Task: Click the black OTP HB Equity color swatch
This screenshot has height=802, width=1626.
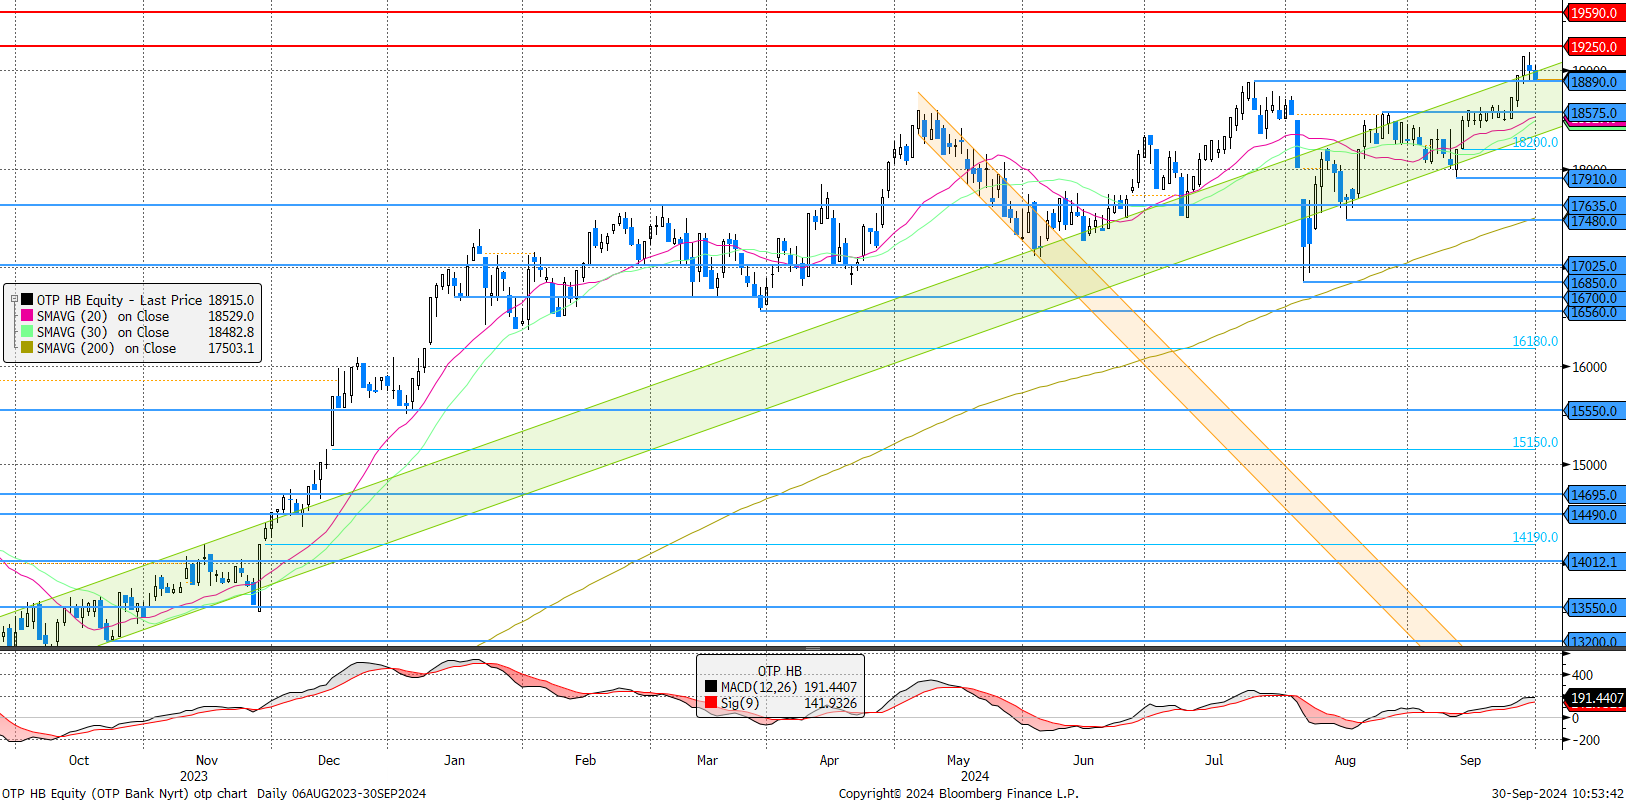Action: (x=27, y=299)
